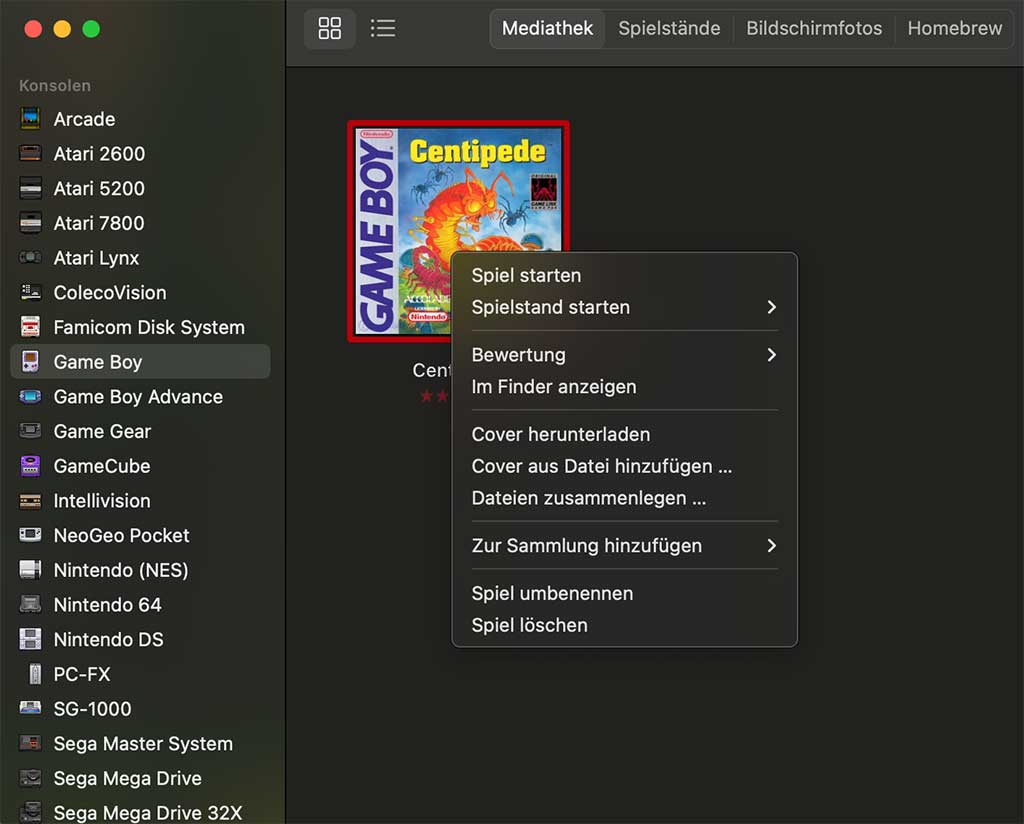This screenshot has height=824, width=1024.
Task: Open Atari 5200 library by its label
Action: (99, 188)
